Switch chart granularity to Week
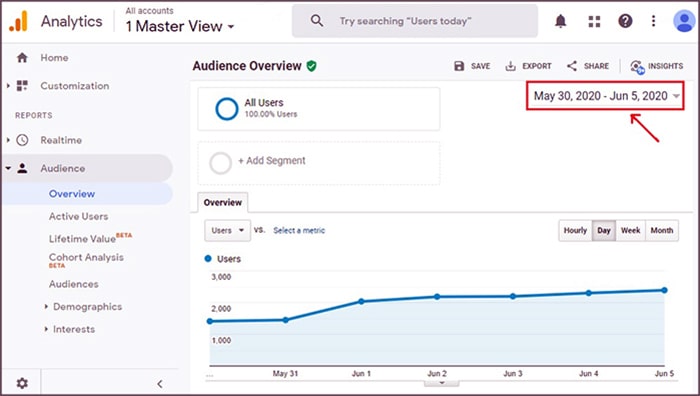The image size is (700, 396). coord(630,230)
